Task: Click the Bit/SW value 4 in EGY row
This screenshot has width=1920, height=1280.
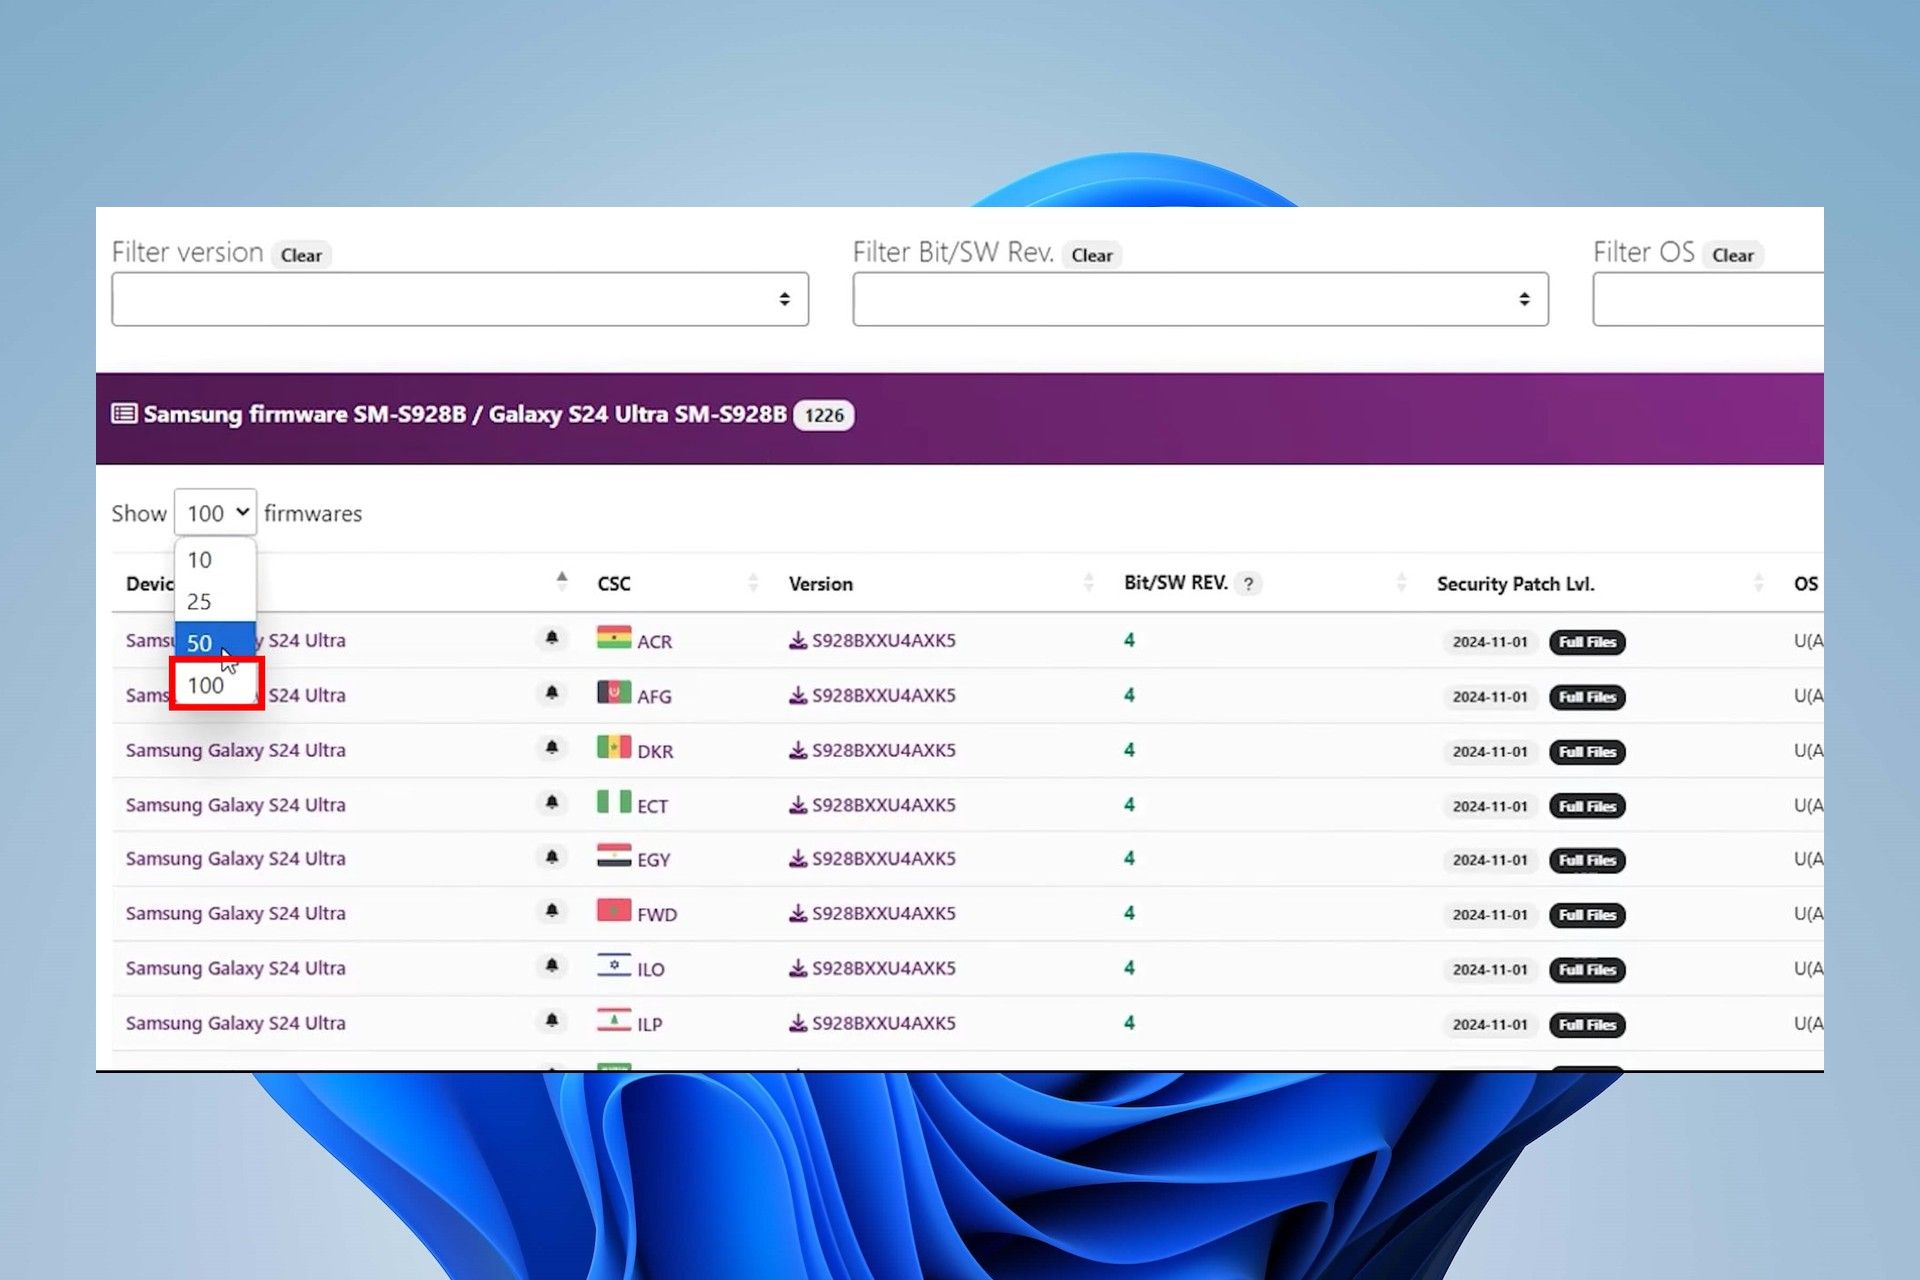Action: 1129,858
